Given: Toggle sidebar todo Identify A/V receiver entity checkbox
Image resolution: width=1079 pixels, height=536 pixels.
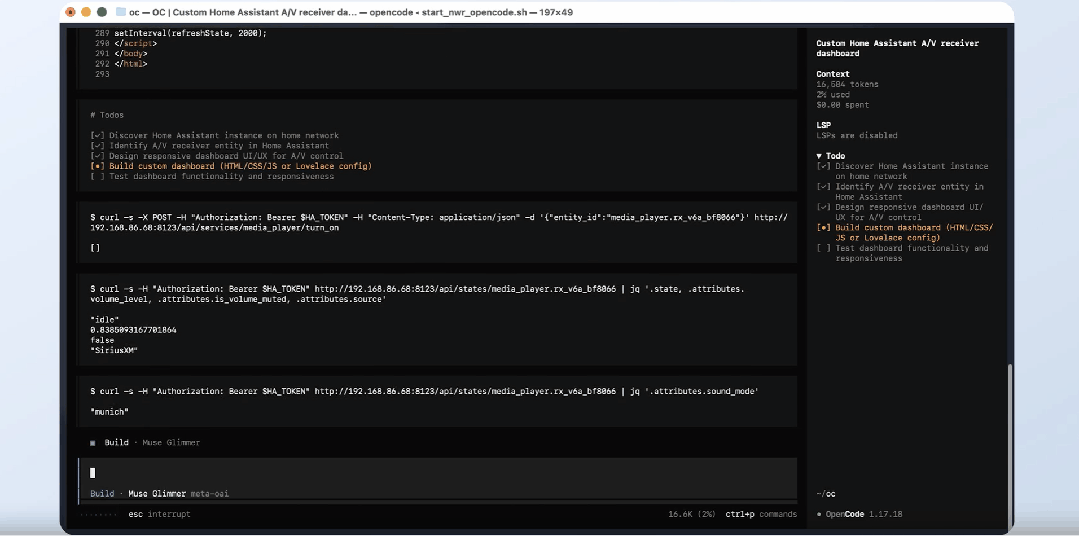Looking at the screenshot, I should pyautogui.click(x=824, y=187).
